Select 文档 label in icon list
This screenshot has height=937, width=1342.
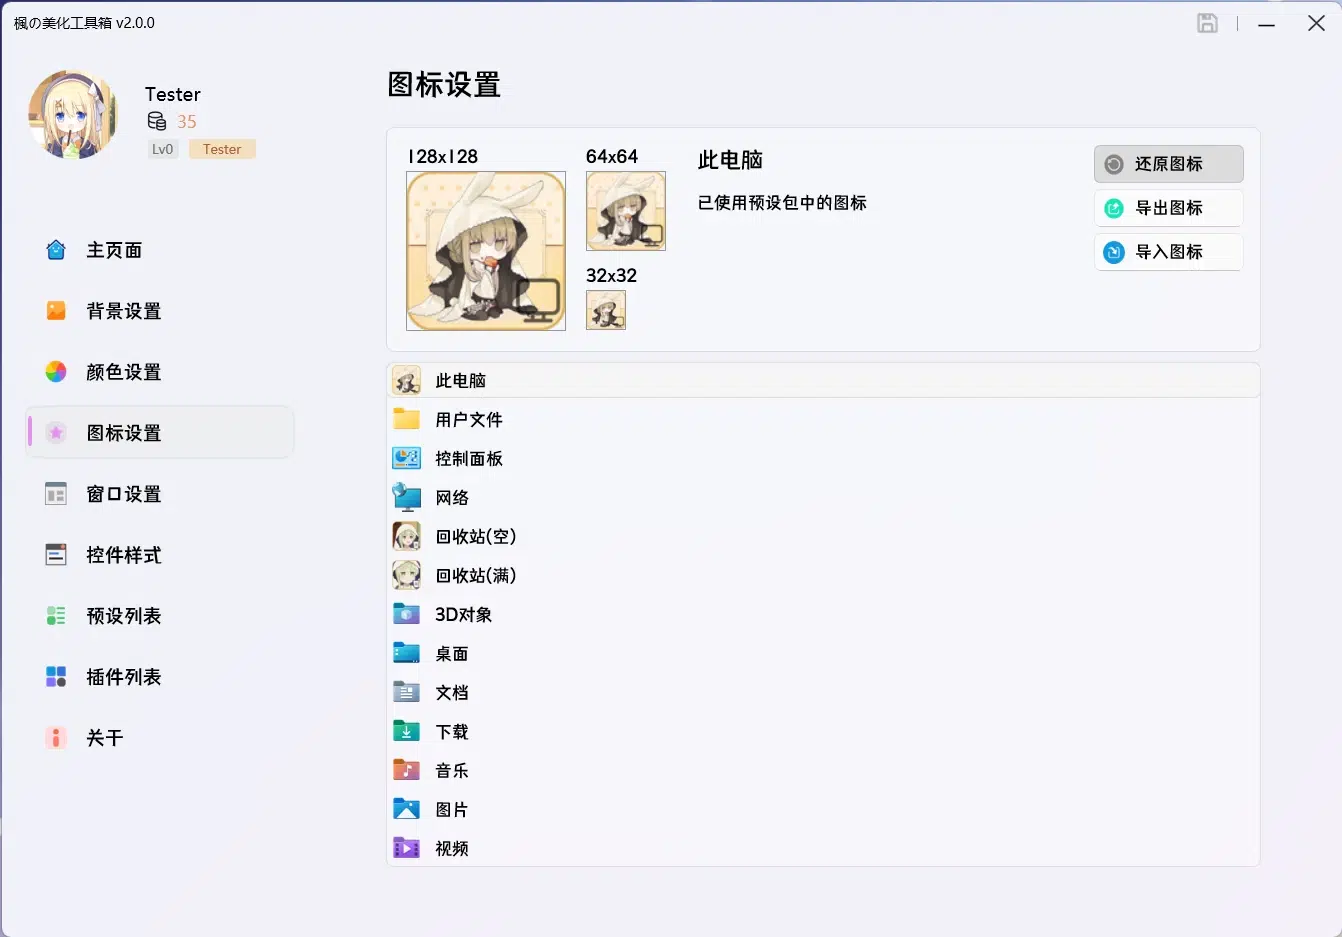point(452,693)
